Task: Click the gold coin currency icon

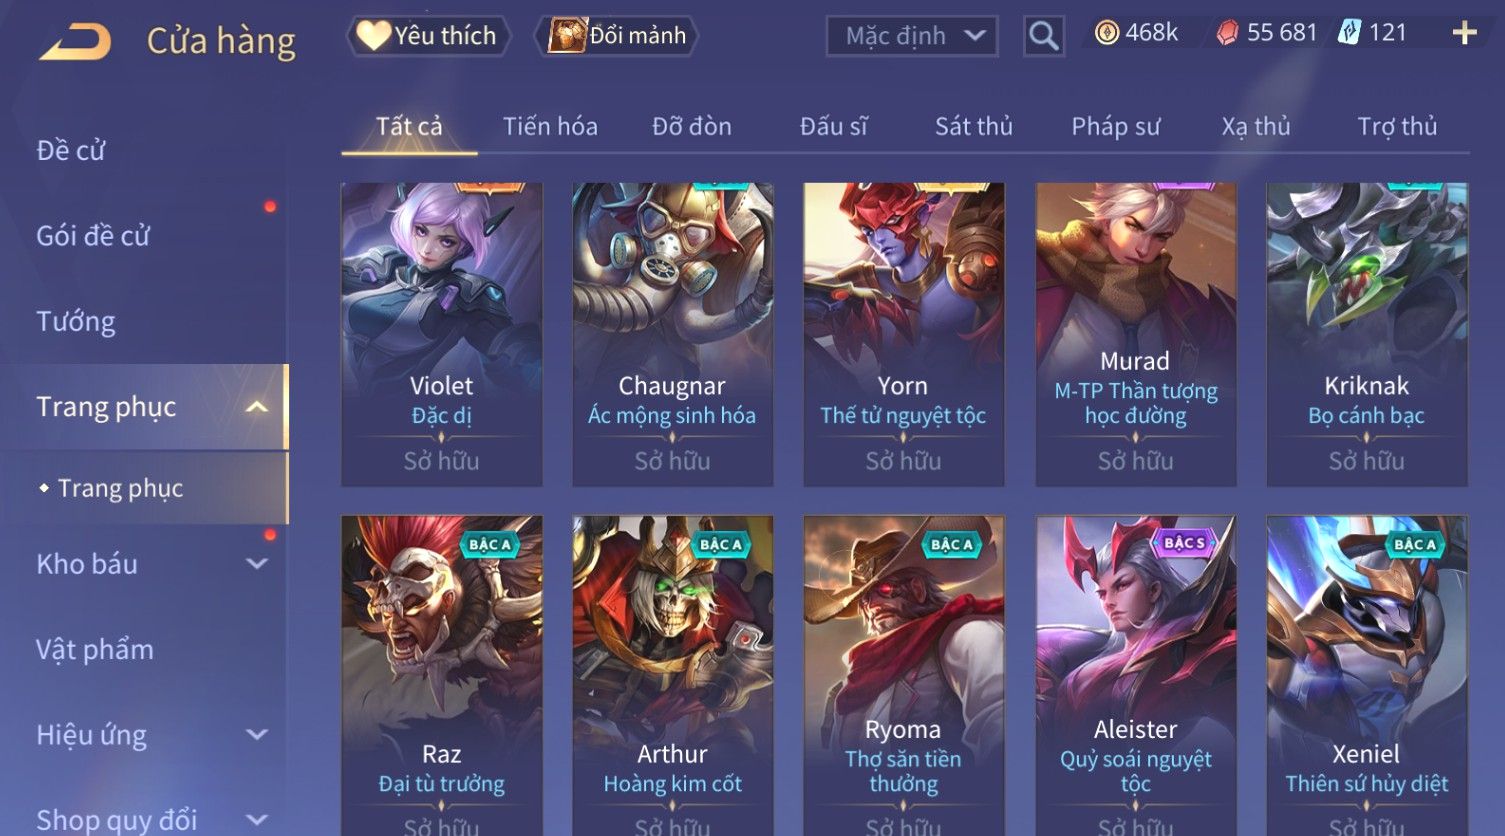Action: pyautogui.click(x=1106, y=33)
